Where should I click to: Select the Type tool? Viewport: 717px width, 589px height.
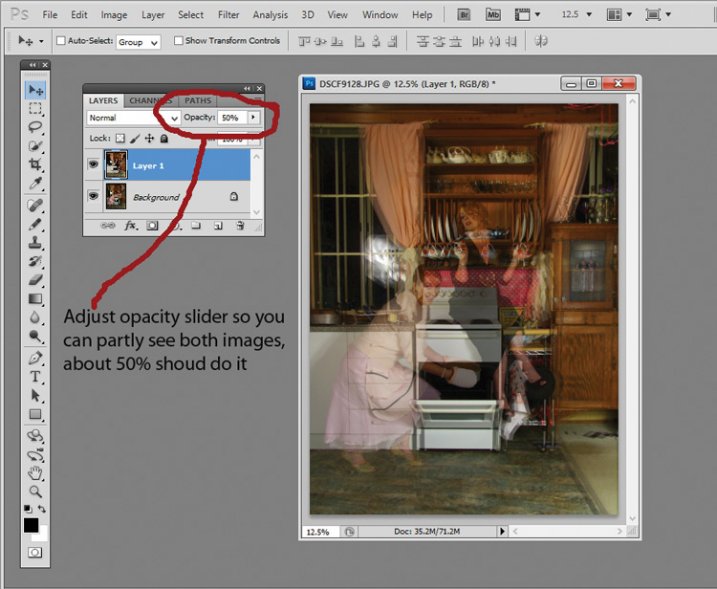pos(35,377)
